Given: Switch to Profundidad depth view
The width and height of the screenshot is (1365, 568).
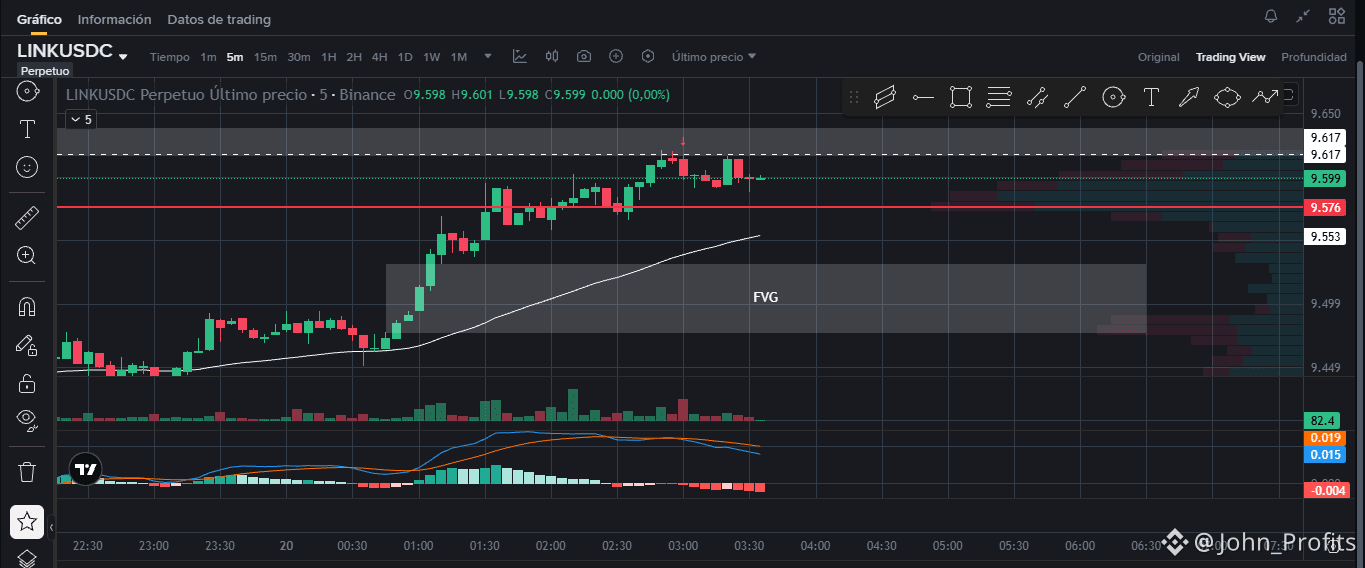Looking at the screenshot, I should coord(1313,57).
